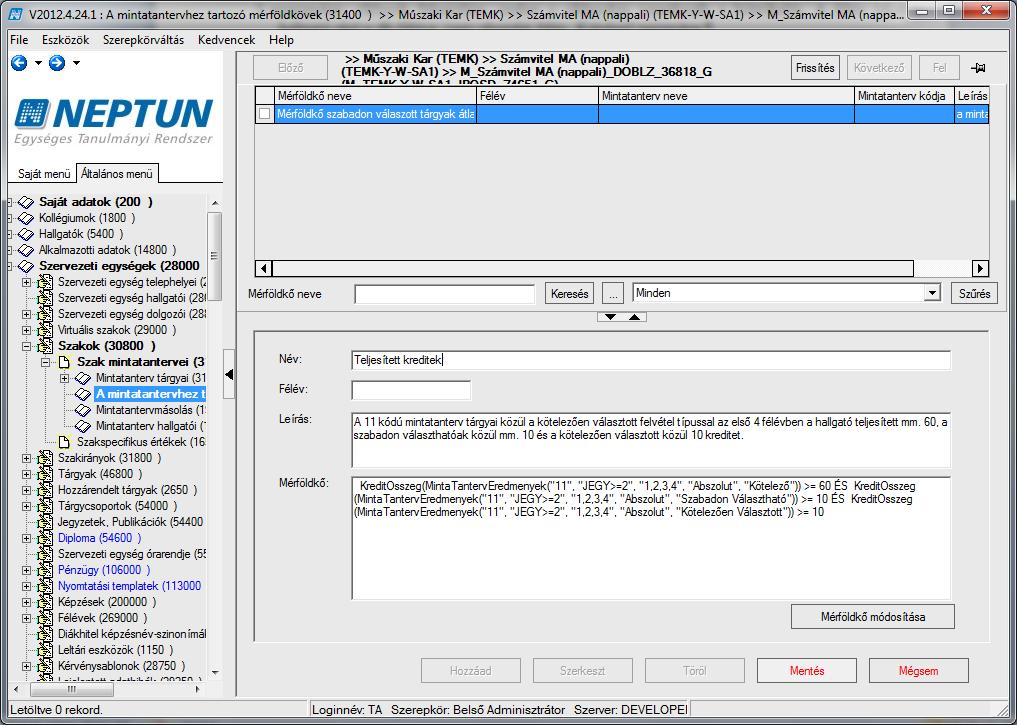Click the Szak mintatantervei document icon

[64, 362]
